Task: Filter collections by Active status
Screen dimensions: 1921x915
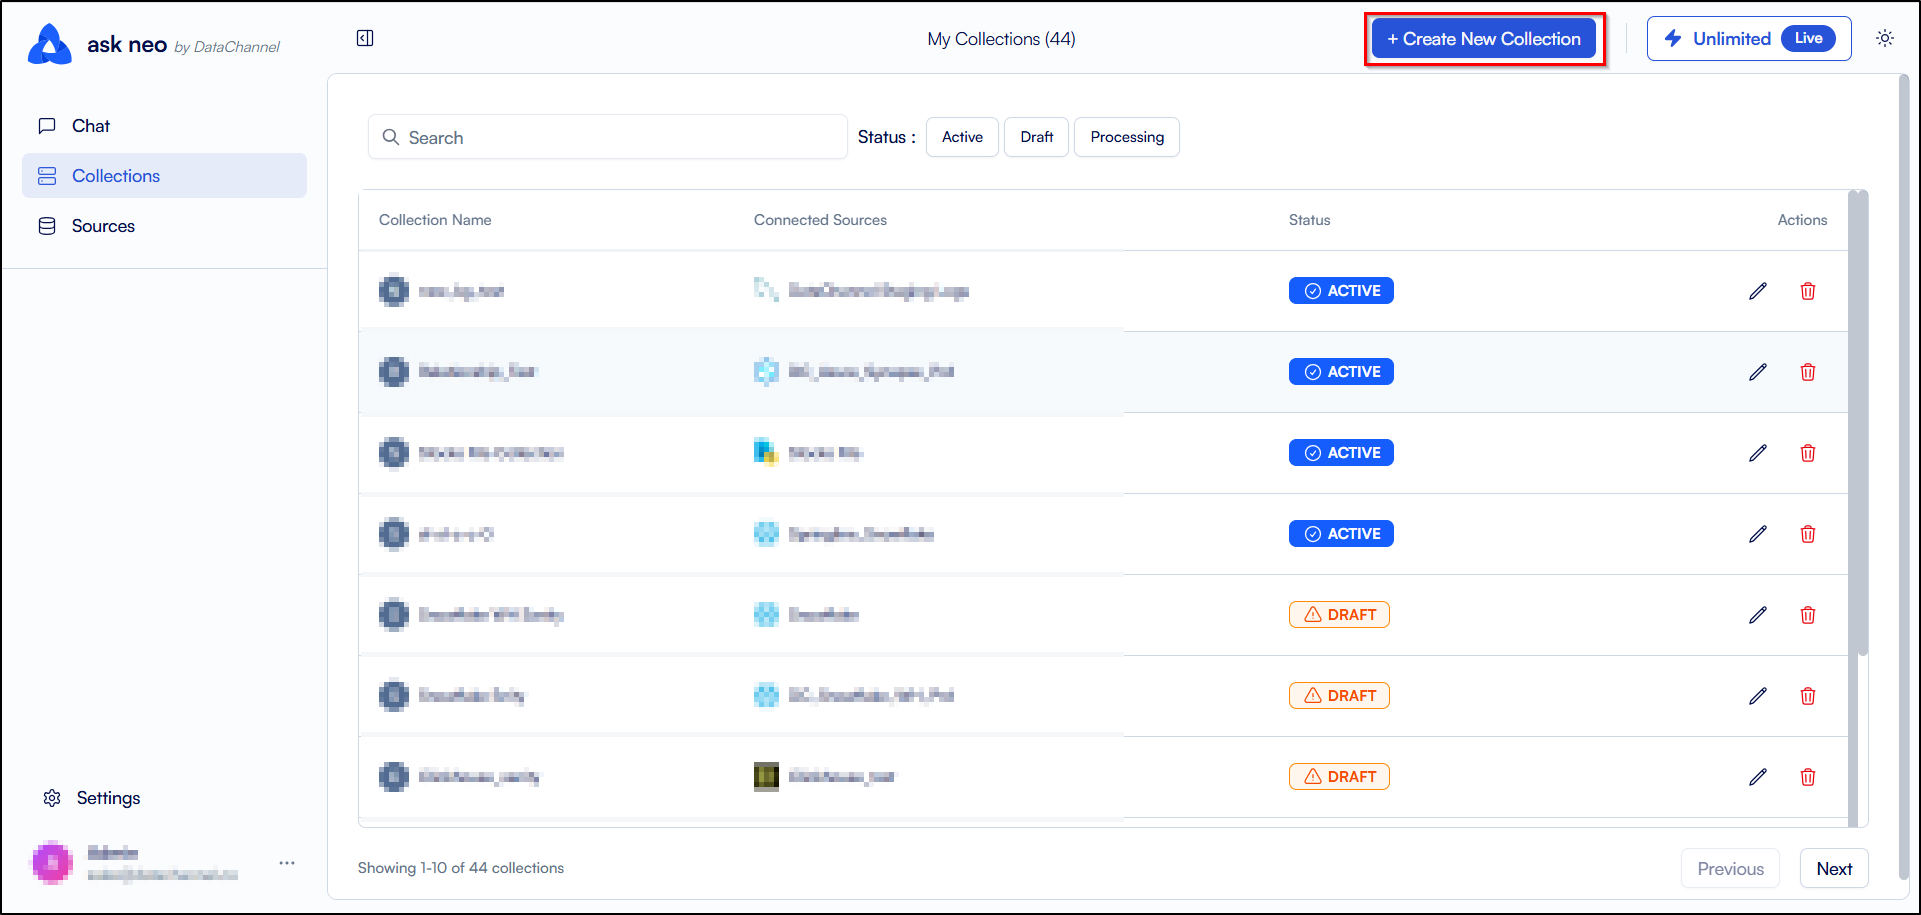Action: (x=962, y=137)
